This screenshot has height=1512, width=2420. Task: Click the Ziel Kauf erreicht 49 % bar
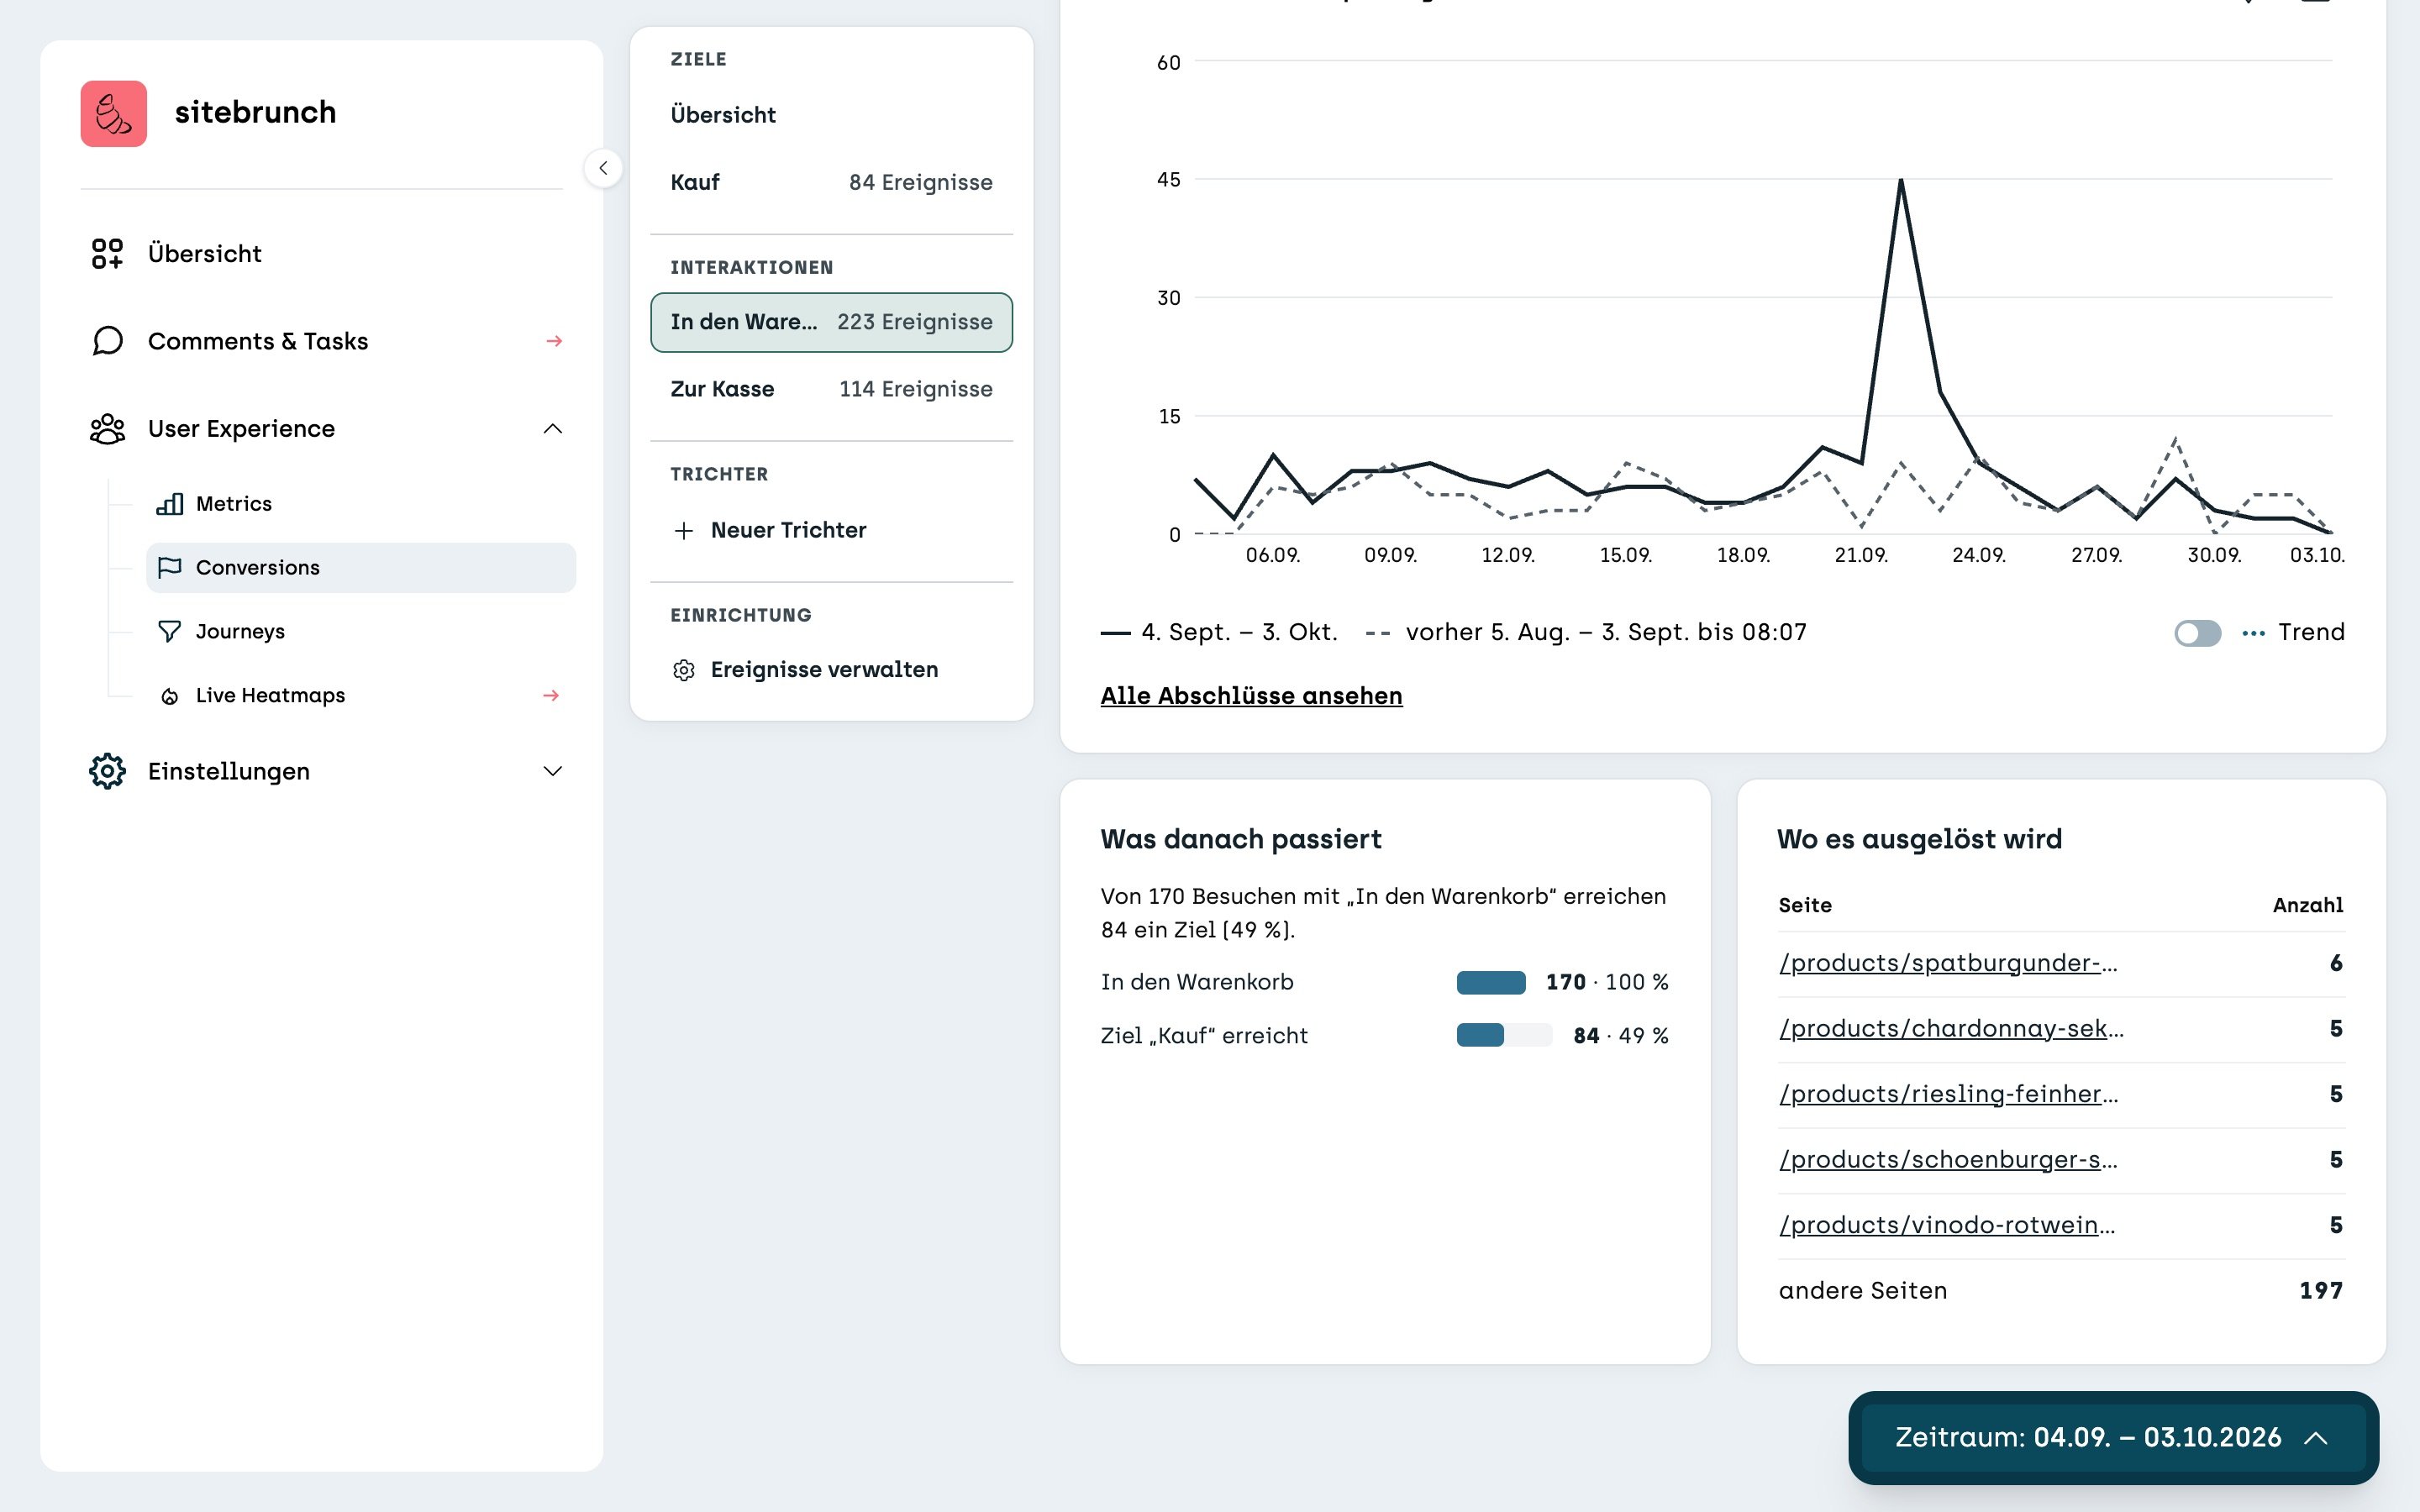[1504, 1035]
